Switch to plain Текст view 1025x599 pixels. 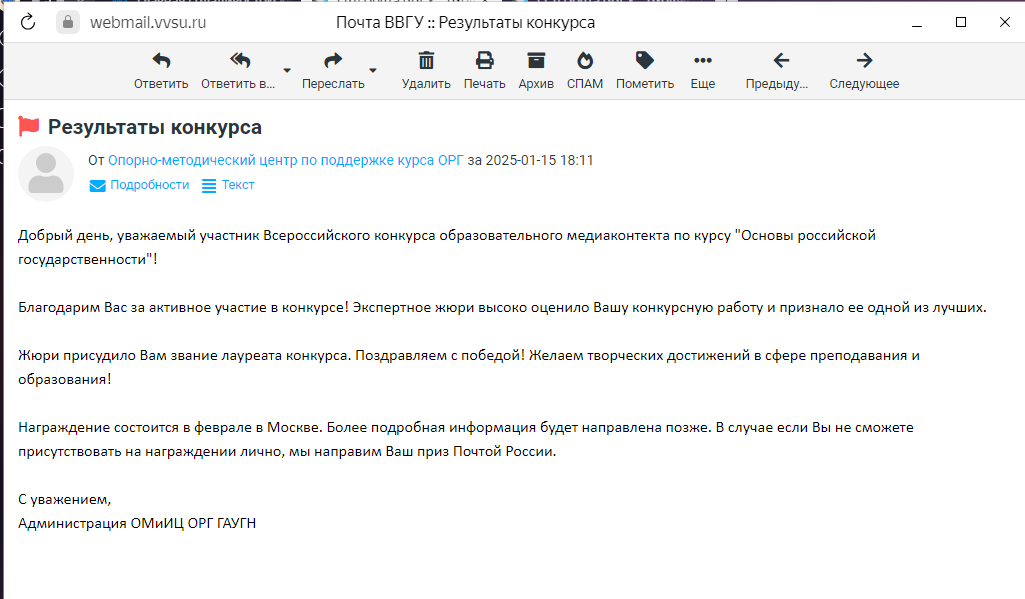pyautogui.click(x=228, y=185)
